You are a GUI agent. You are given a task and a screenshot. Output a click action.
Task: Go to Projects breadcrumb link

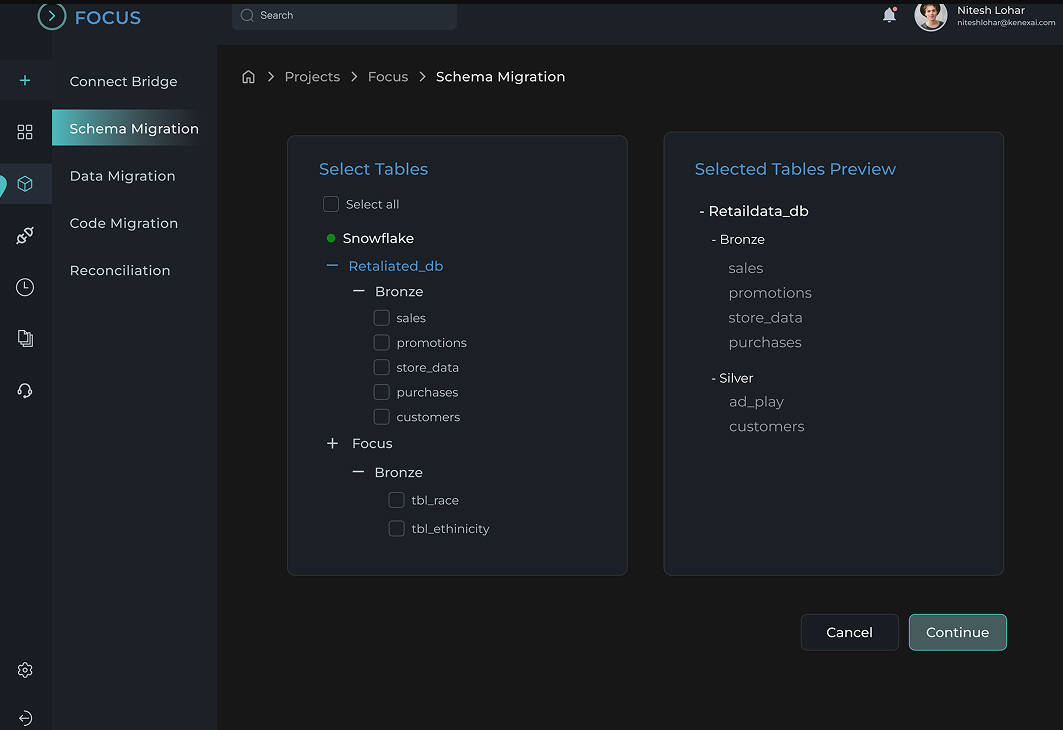point(313,77)
